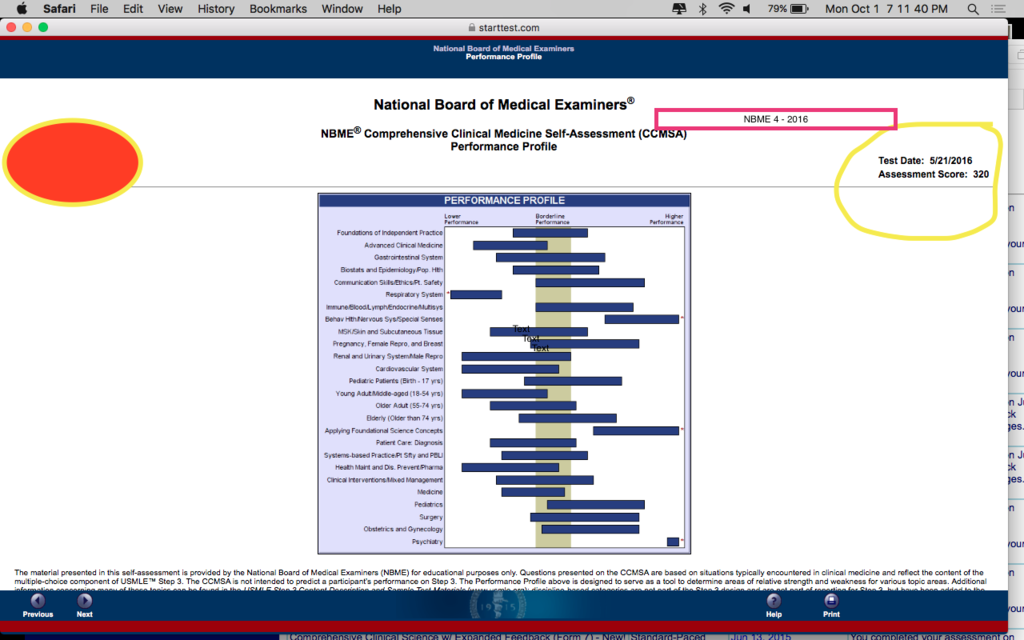Open Spotlight search magnifying glass
Image resolution: width=1024 pixels, height=640 pixels.
pos(973,9)
